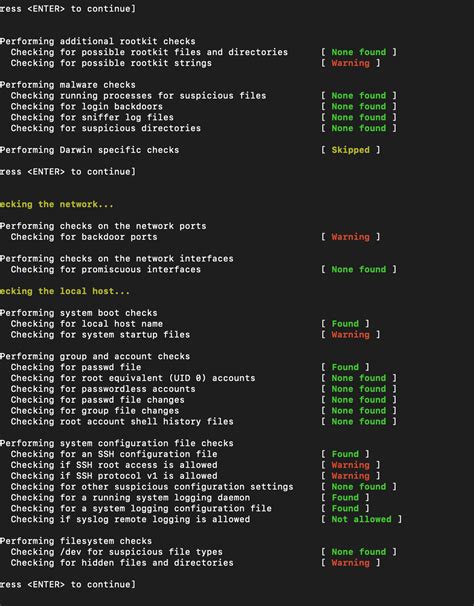The height and width of the screenshot is (606, 474).
Task: Select 'Checking for root equivalent (UID 0) accounts'
Action: (133, 378)
